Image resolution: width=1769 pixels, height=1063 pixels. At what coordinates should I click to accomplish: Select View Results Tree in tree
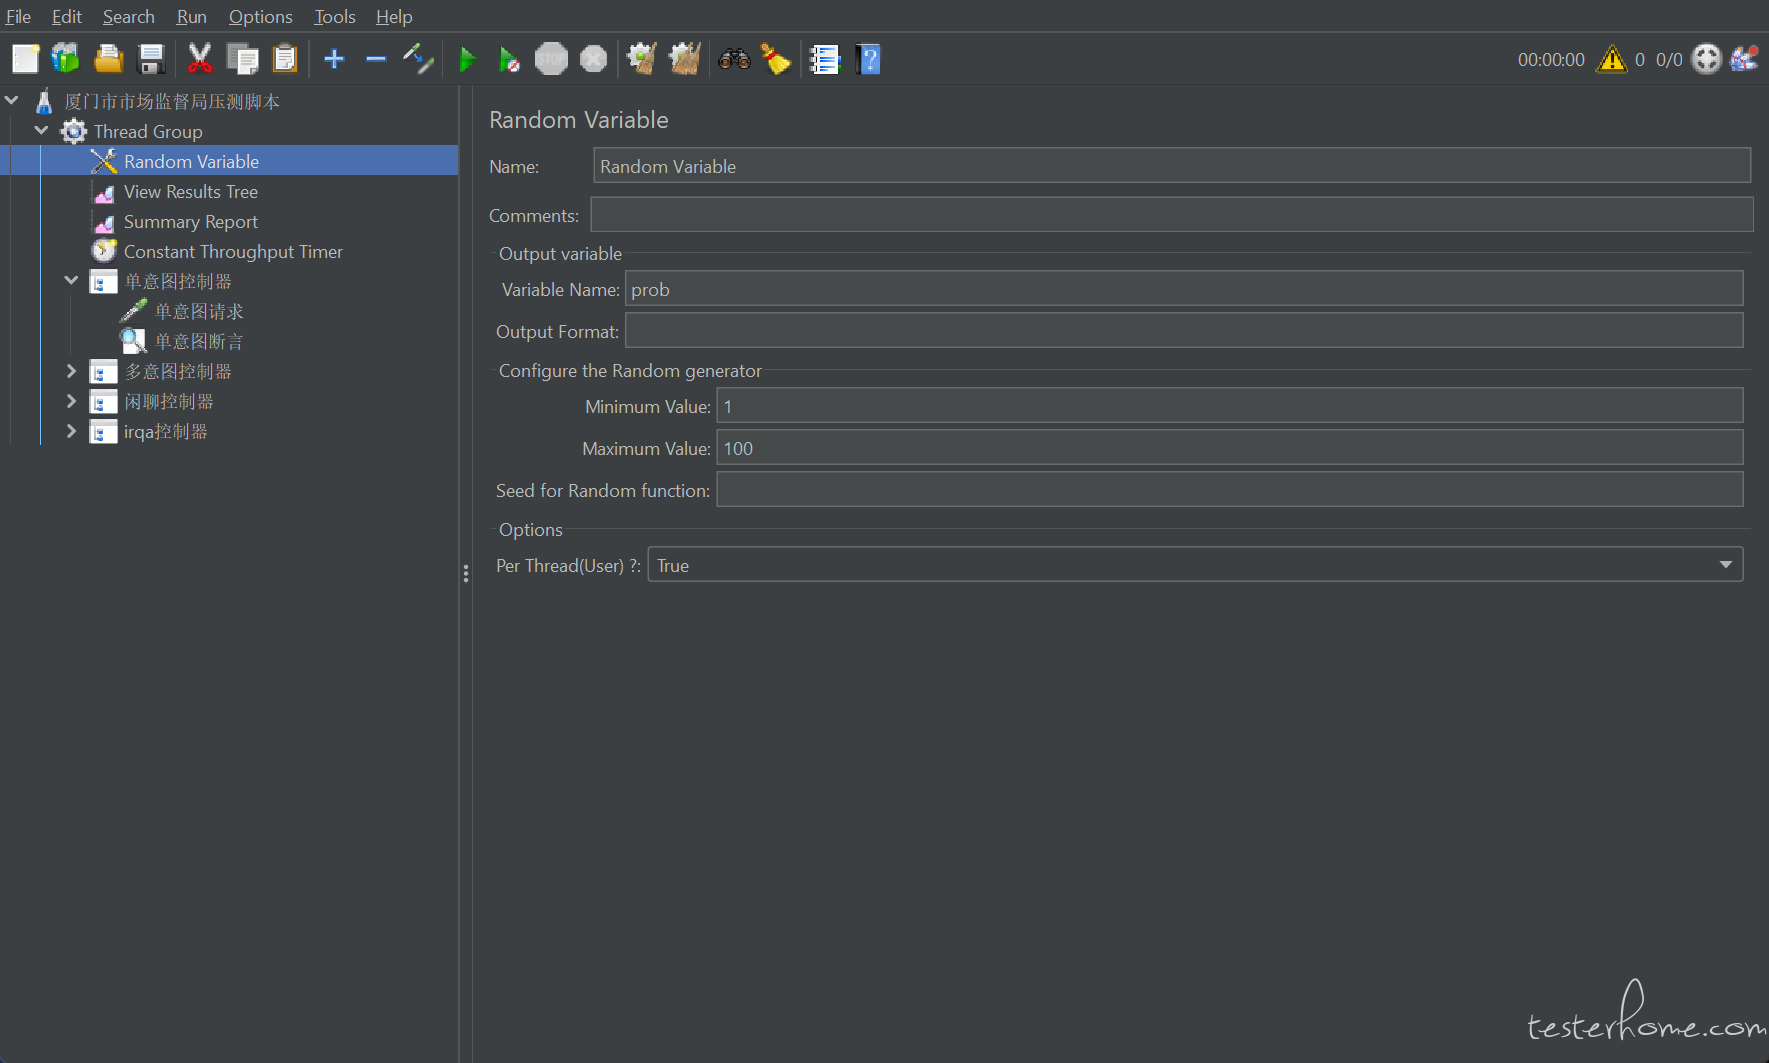(190, 192)
